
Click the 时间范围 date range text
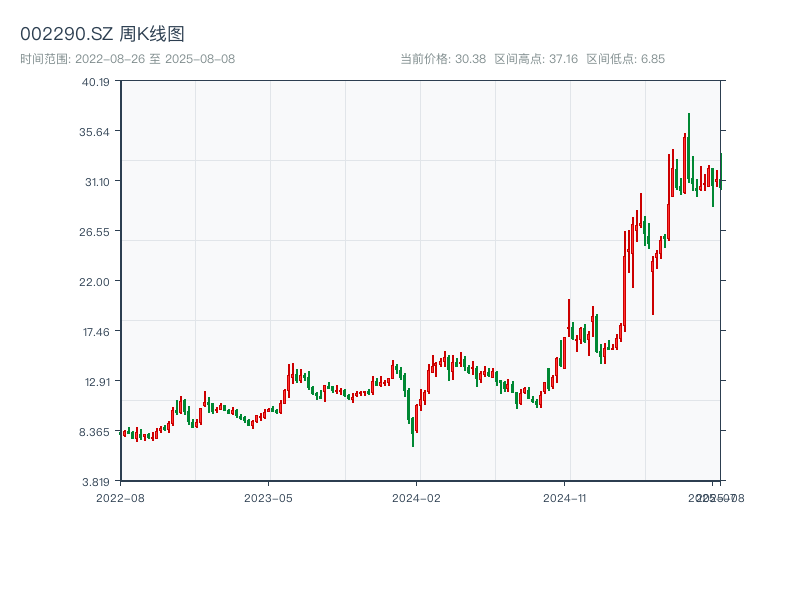[127, 59]
